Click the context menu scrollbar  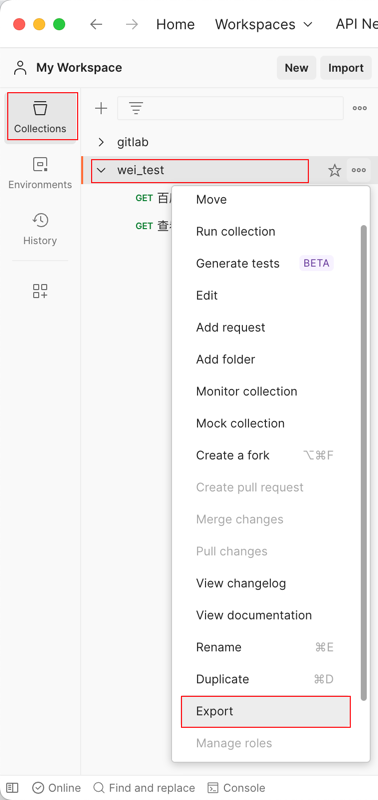pyautogui.click(x=364, y=463)
